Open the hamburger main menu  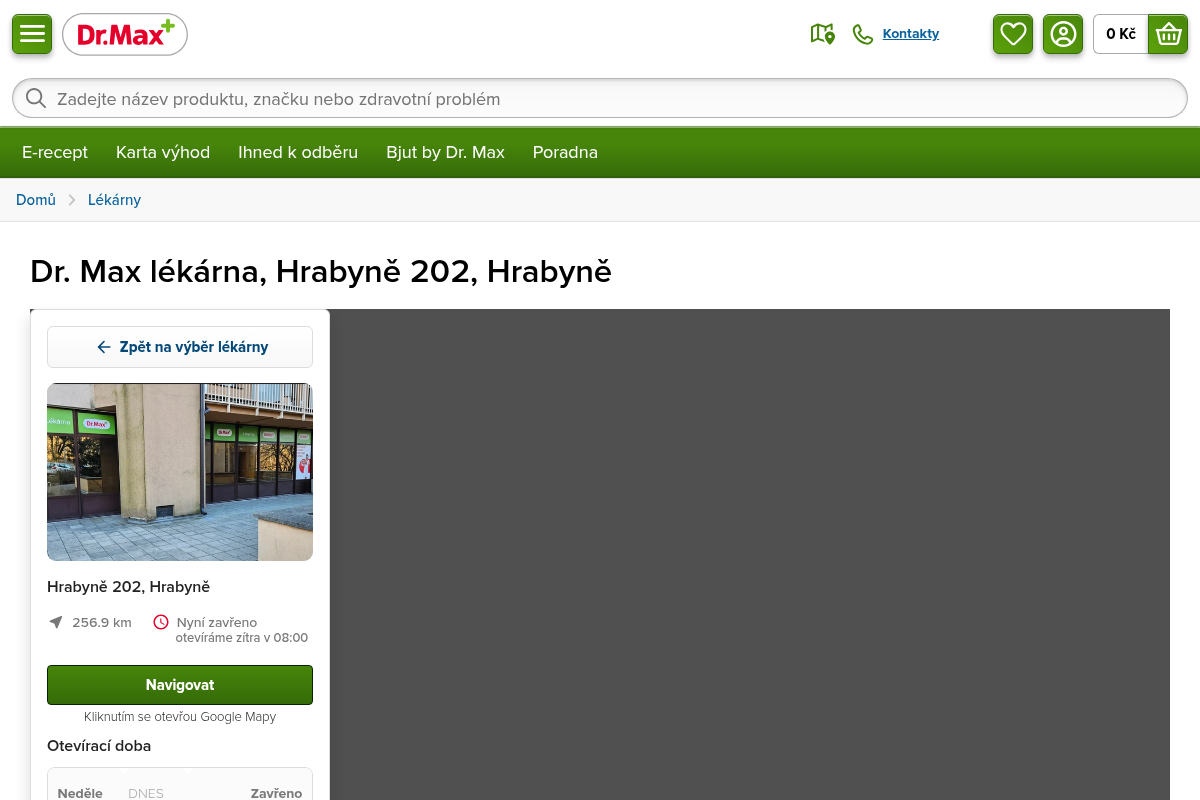coord(32,34)
